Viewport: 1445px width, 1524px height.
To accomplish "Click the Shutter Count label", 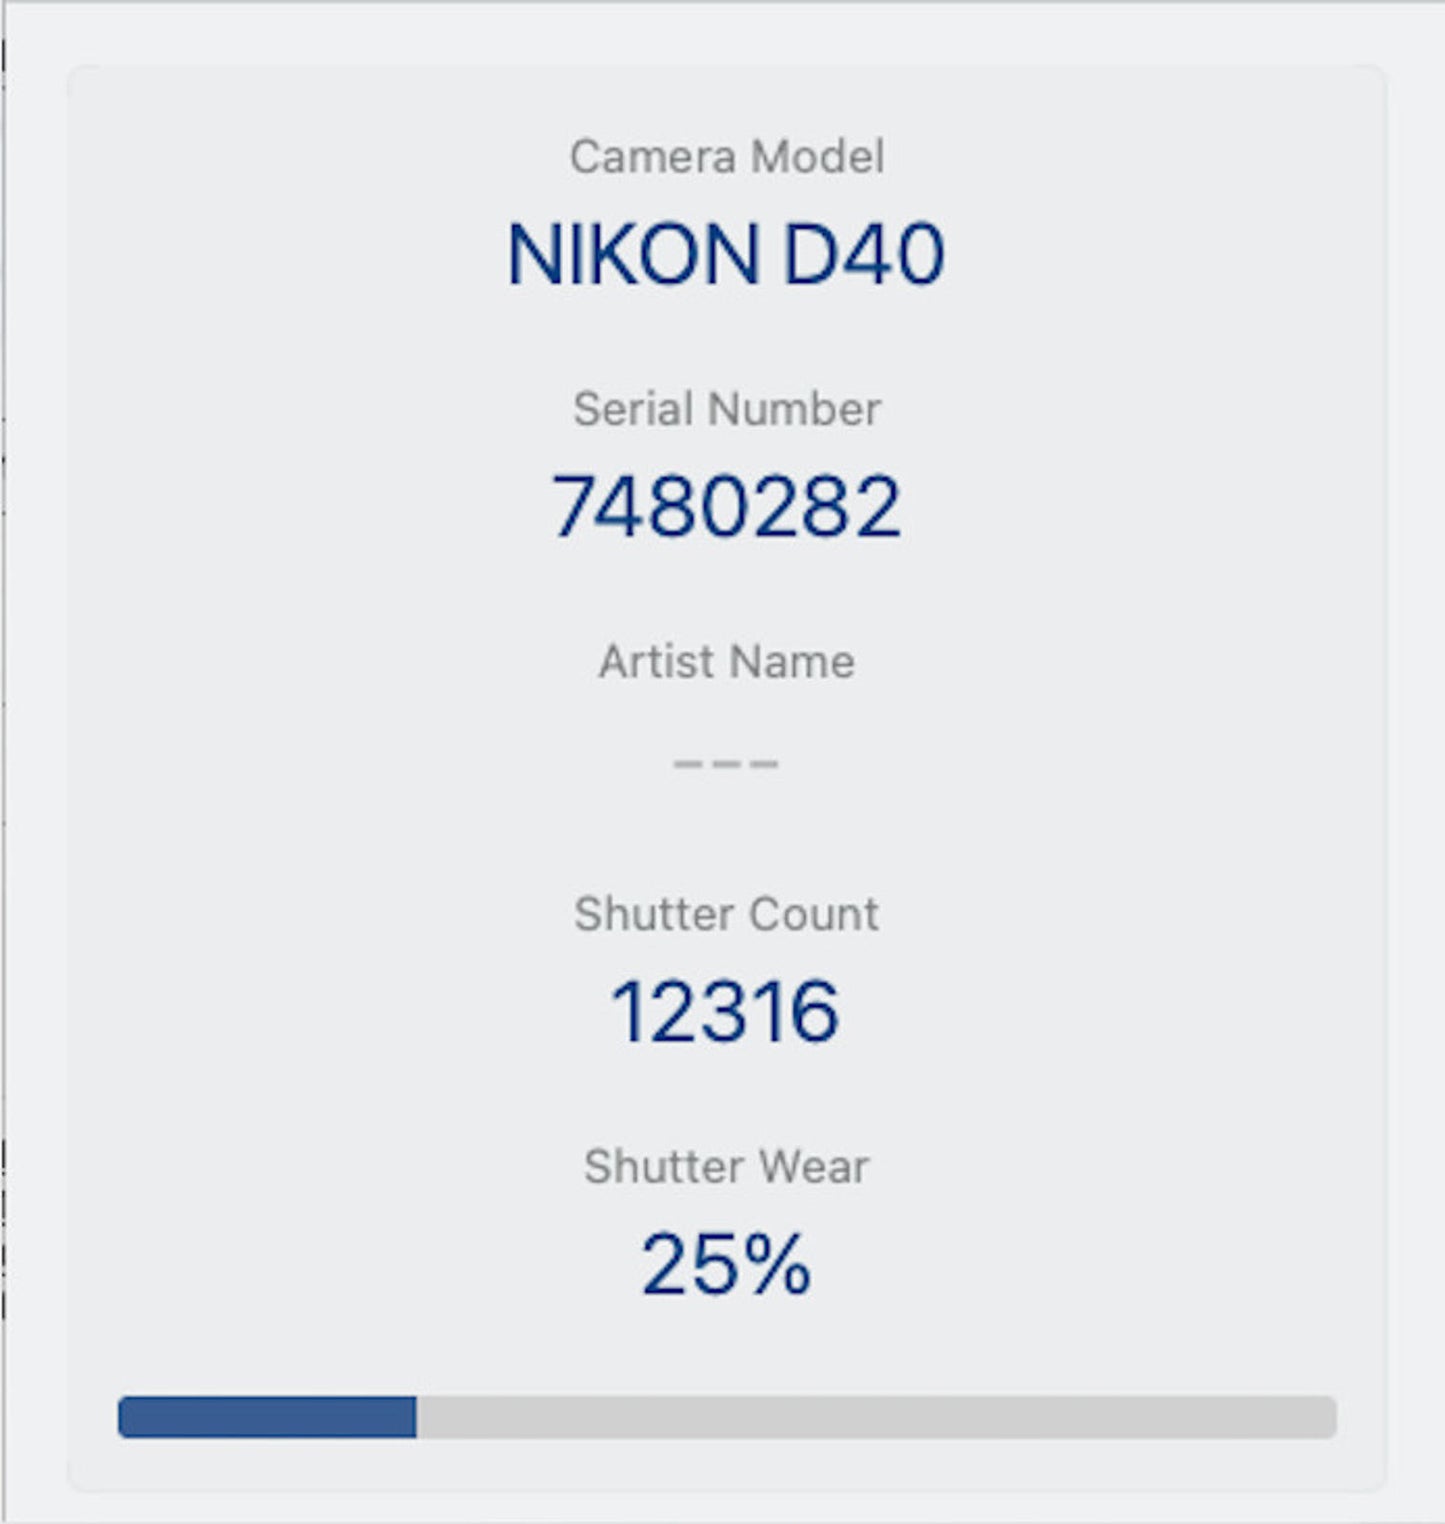I will [726, 914].
